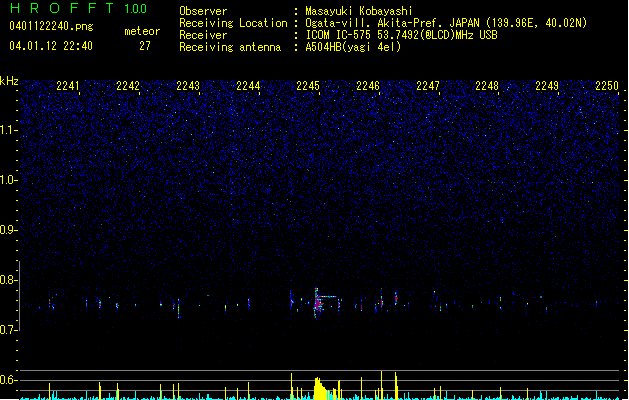Select the 0.6 frequency axis label
The width and height of the screenshot is (629, 400).
(x=8, y=380)
